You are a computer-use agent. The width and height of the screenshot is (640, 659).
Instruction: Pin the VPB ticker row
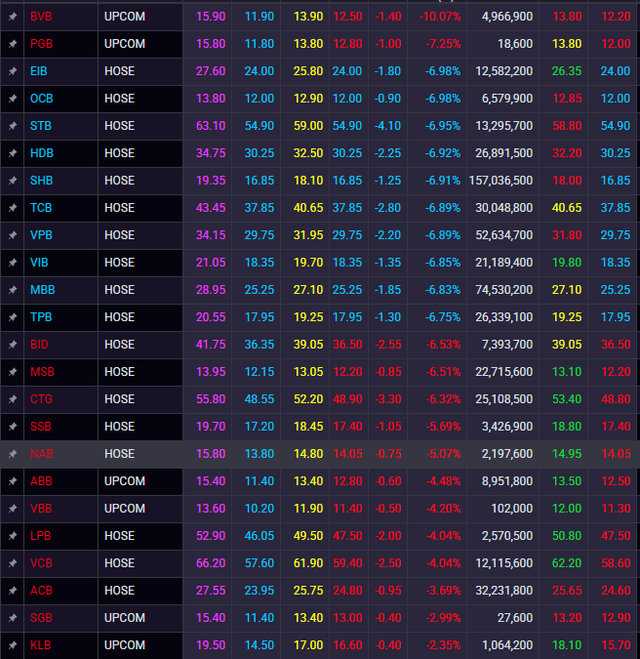[12, 235]
